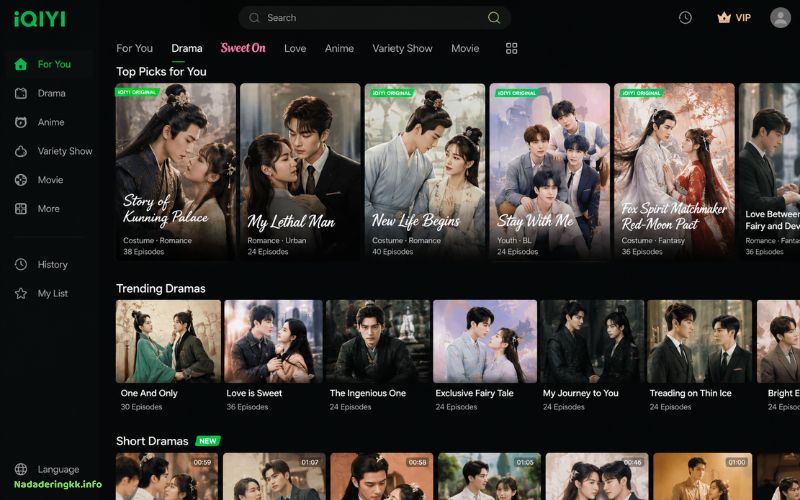Click the iQIYI logo
The image size is (800, 500).
pos(39,19)
